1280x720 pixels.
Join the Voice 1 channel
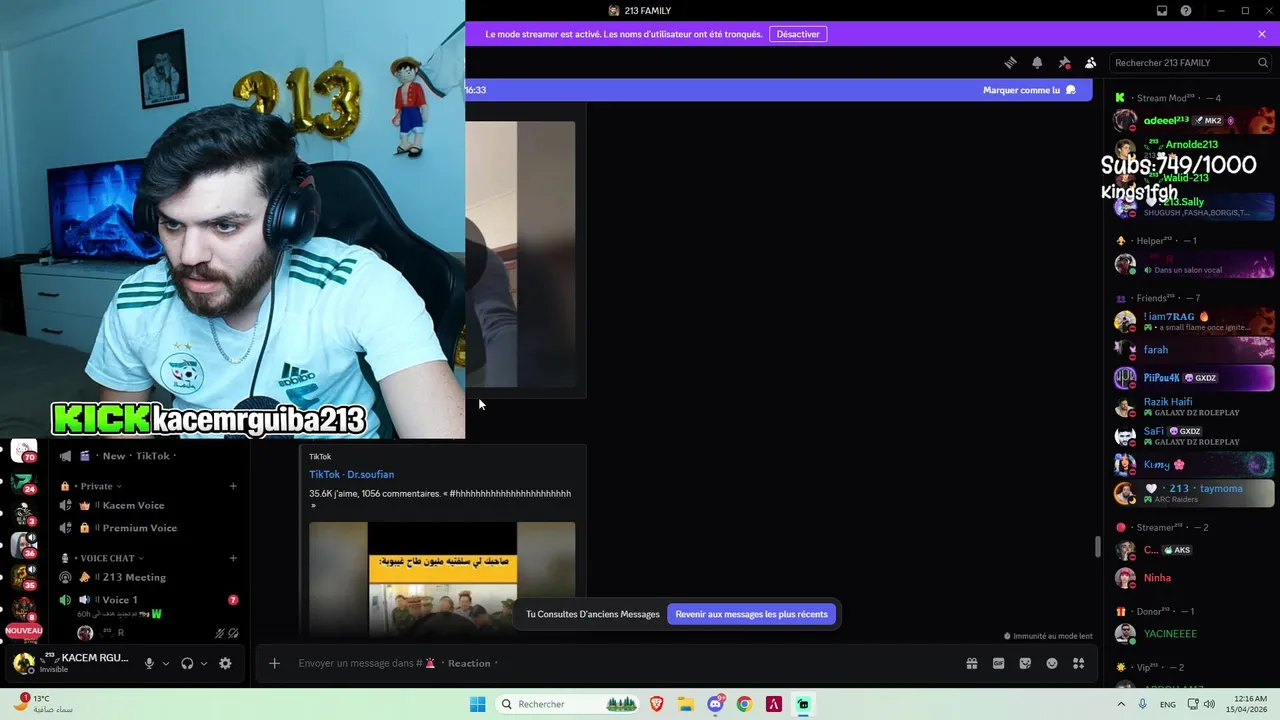[148, 600]
